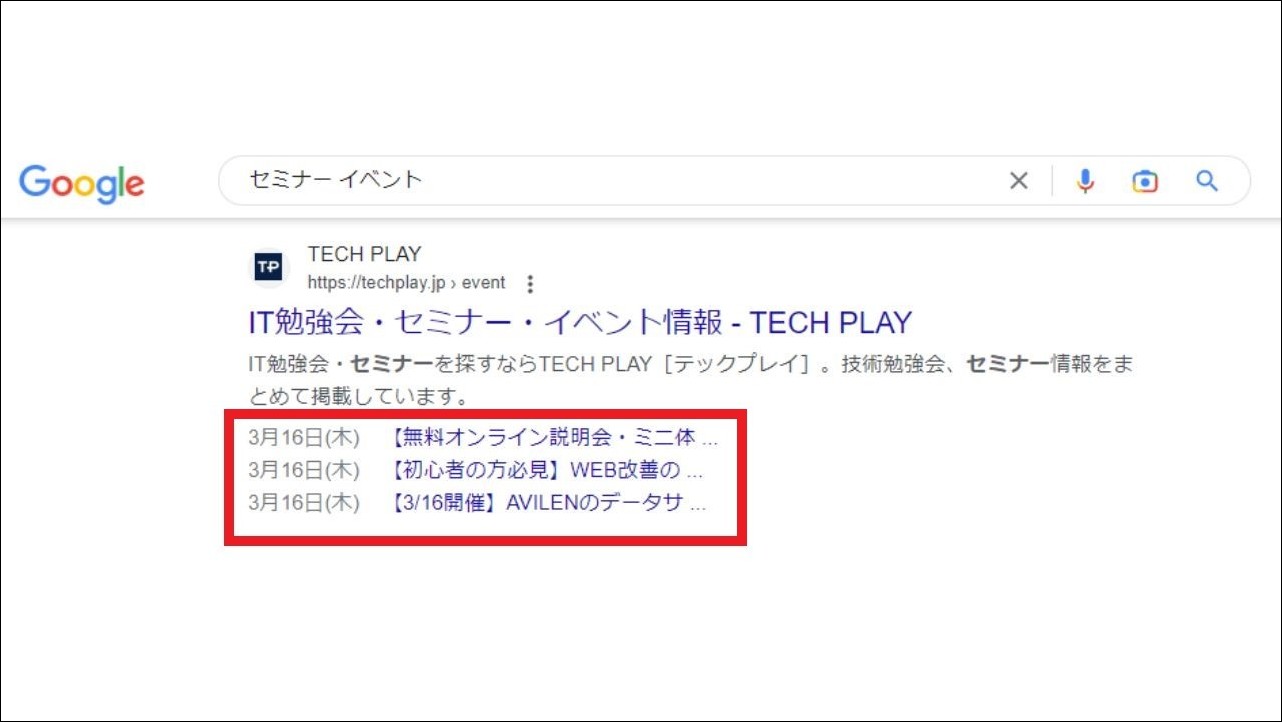Image resolution: width=1282 pixels, height=722 pixels.
Task: Open the three-dot menu beside the techplay.jp URL
Action: point(530,284)
